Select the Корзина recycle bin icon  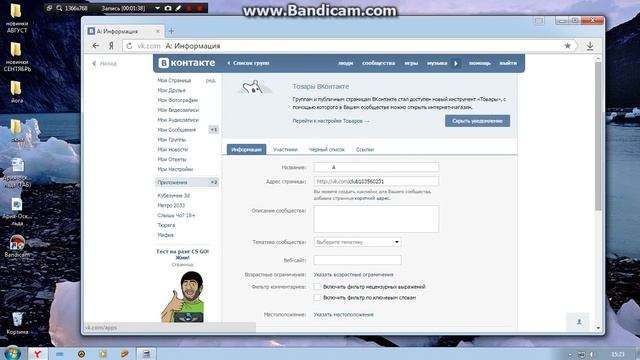click(x=17, y=323)
